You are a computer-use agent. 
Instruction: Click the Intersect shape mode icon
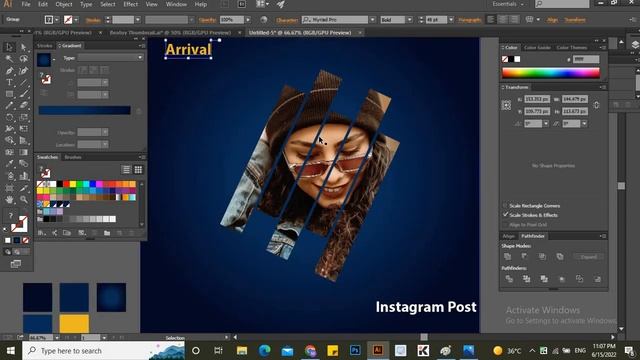coord(542,257)
